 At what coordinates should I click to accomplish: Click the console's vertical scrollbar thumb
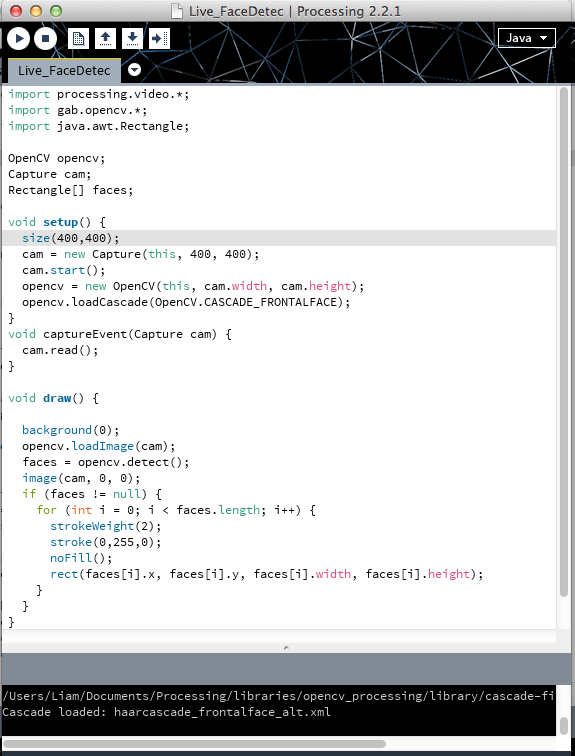(563, 726)
